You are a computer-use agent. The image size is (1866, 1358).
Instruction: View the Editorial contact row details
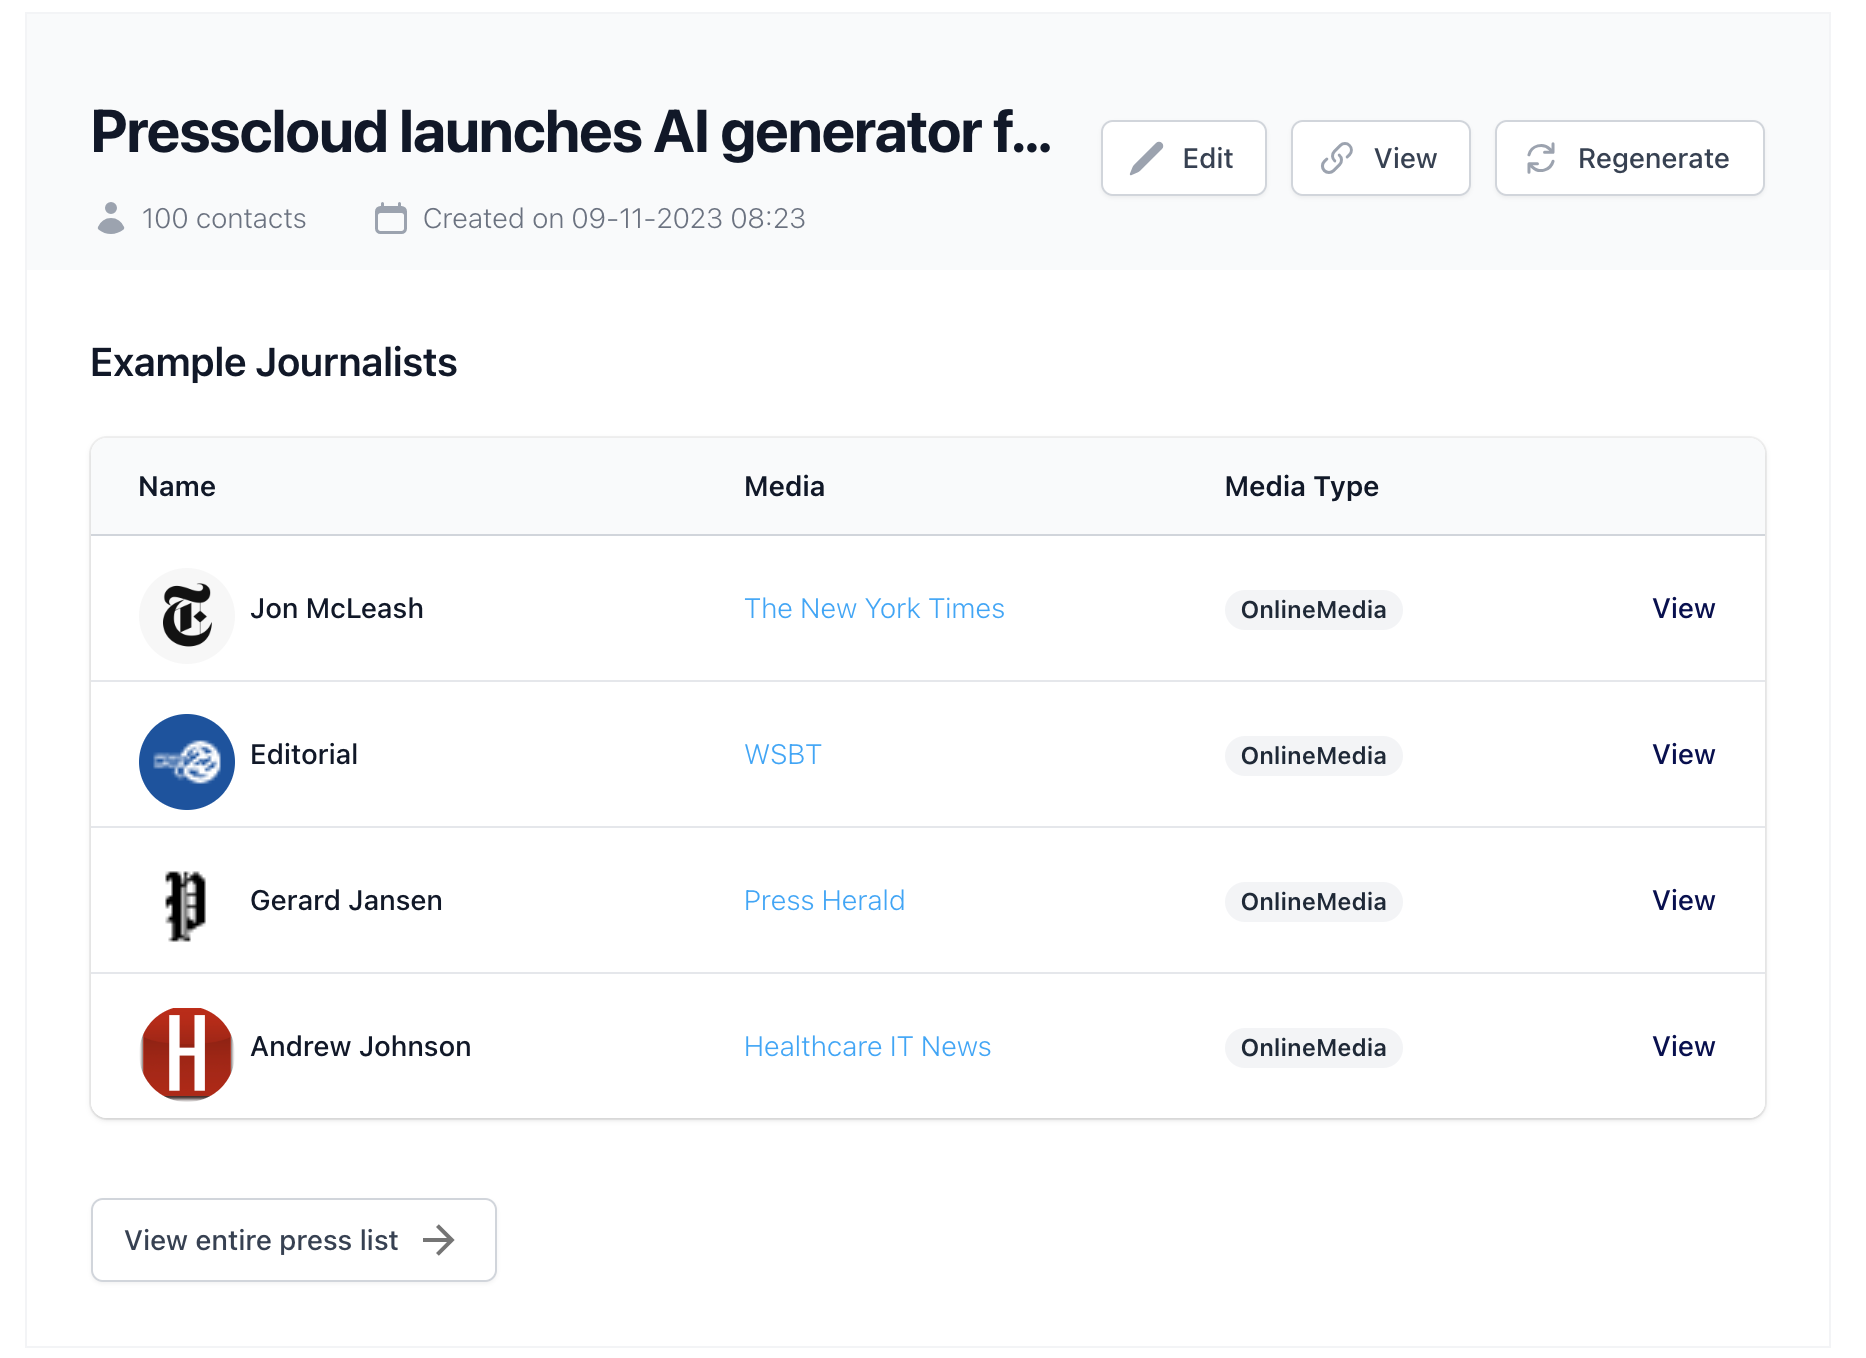[1683, 754]
